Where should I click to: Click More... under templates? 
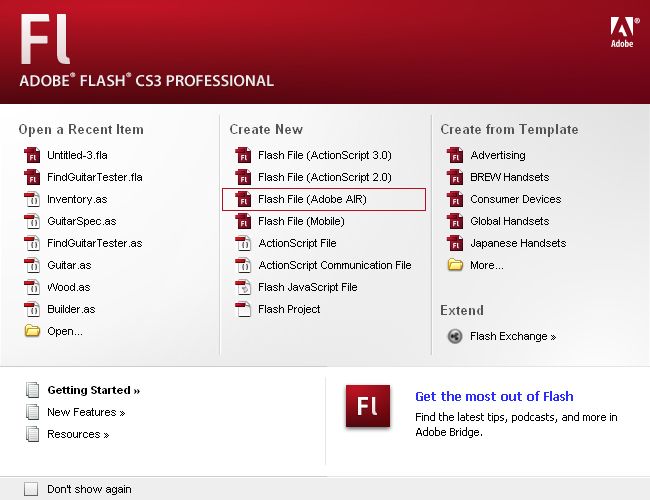[487, 265]
